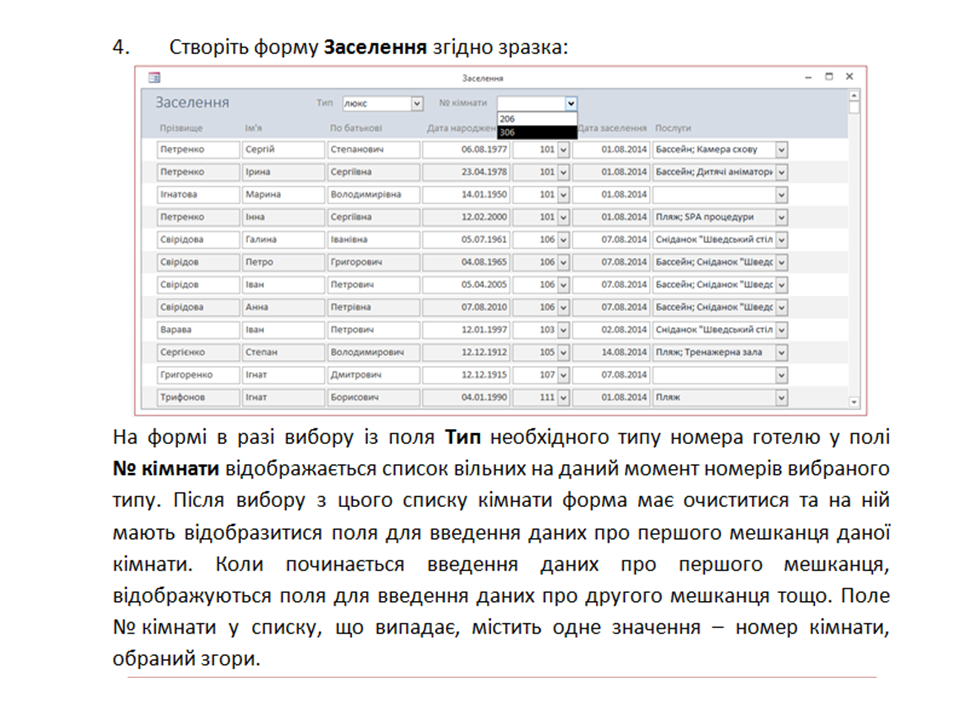
Task: Click the По батькові column header
Action: tap(356, 128)
